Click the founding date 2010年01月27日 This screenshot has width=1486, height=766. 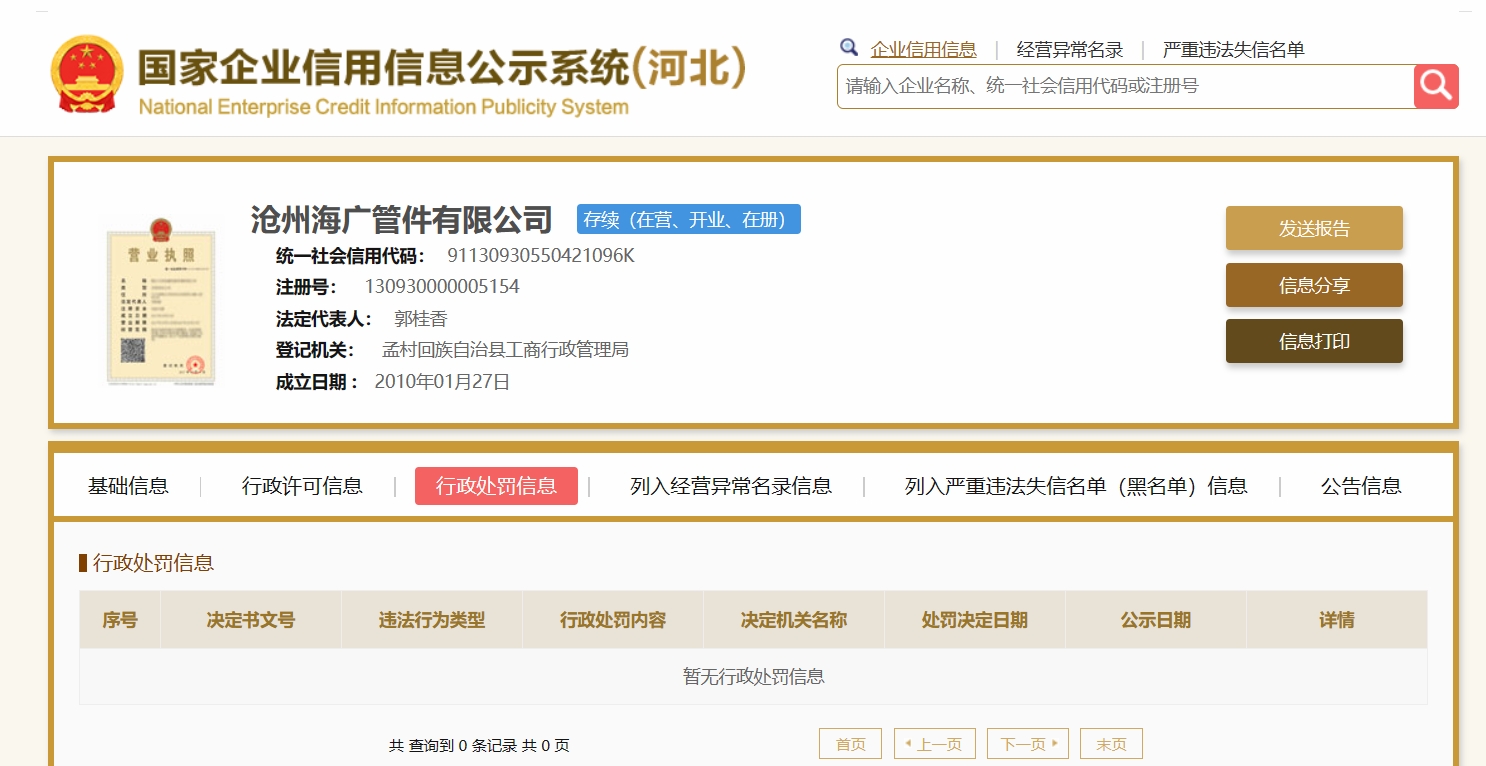point(442,381)
